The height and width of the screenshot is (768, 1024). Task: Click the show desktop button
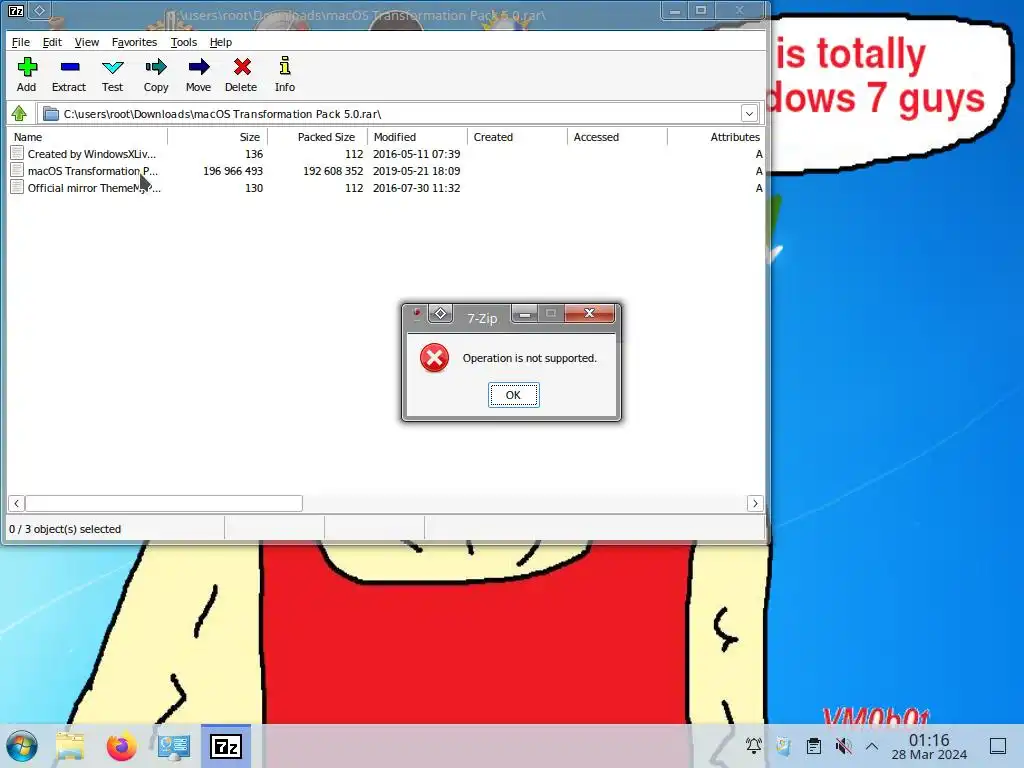point(998,745)
